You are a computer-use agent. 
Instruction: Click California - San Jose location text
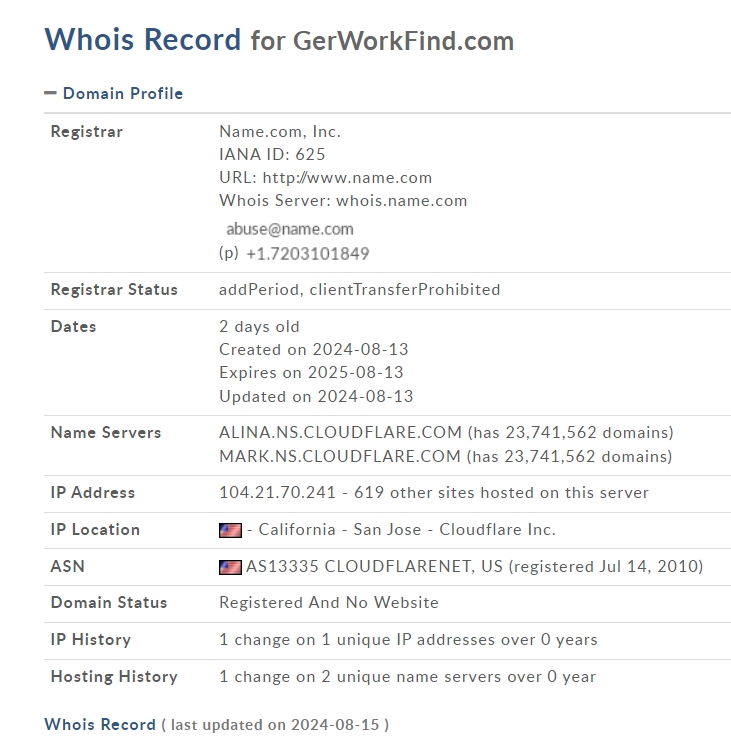pos(340,530)
